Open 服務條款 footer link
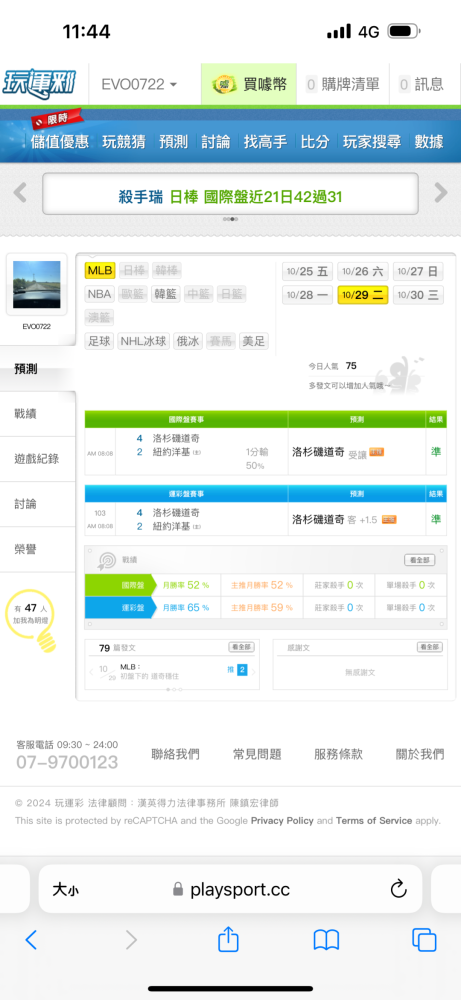 point(339,754)
